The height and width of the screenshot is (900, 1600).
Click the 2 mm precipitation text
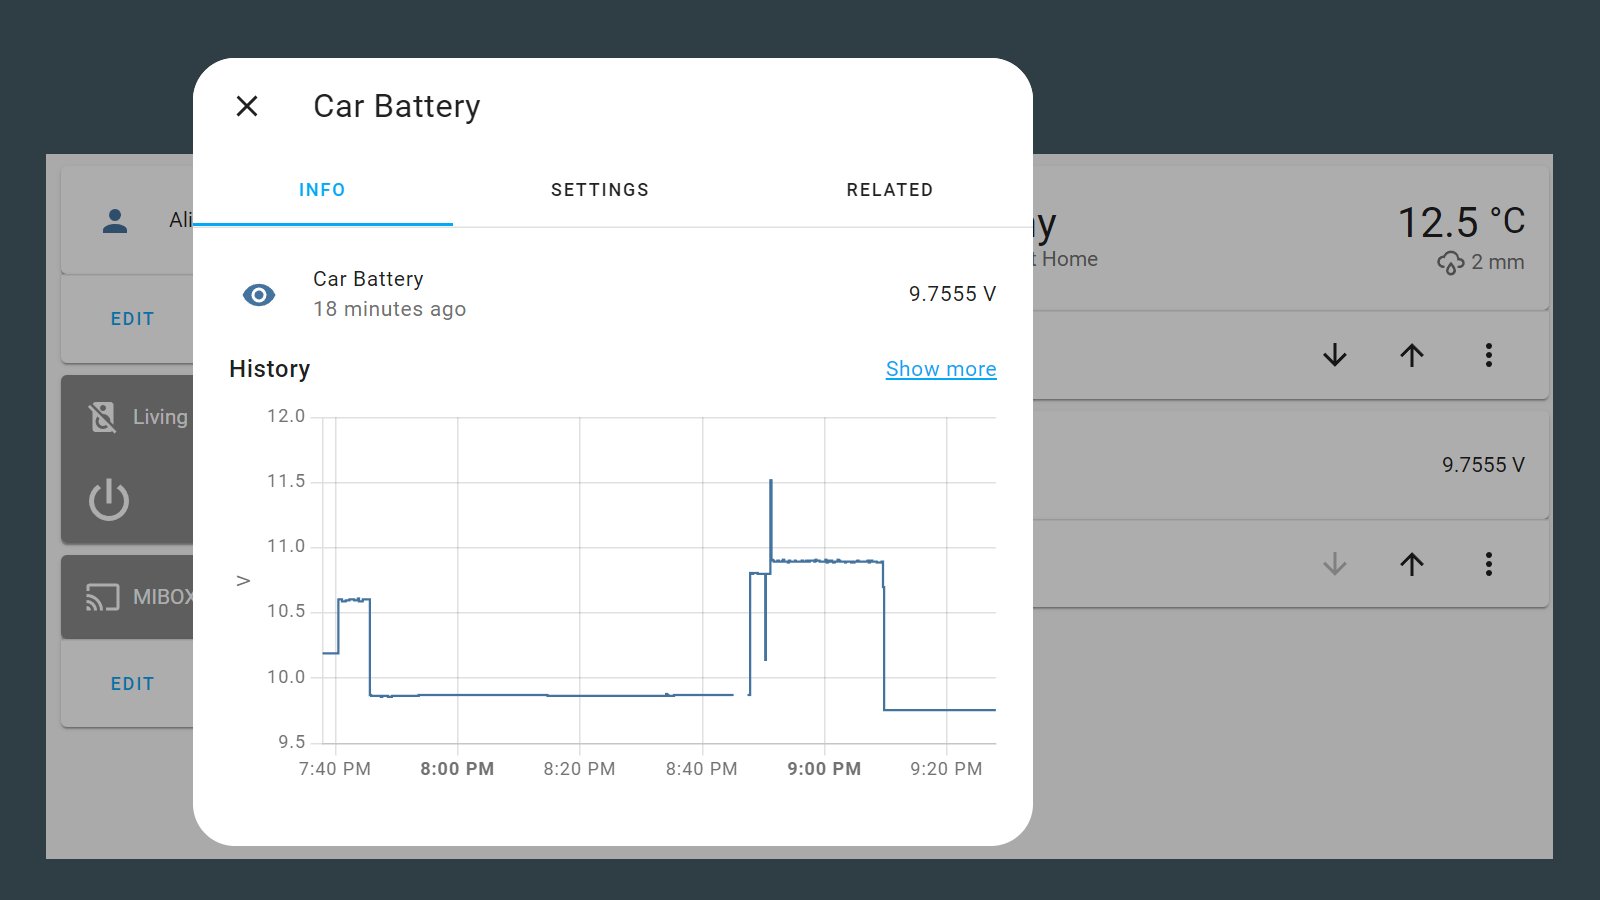[1498, 262]
